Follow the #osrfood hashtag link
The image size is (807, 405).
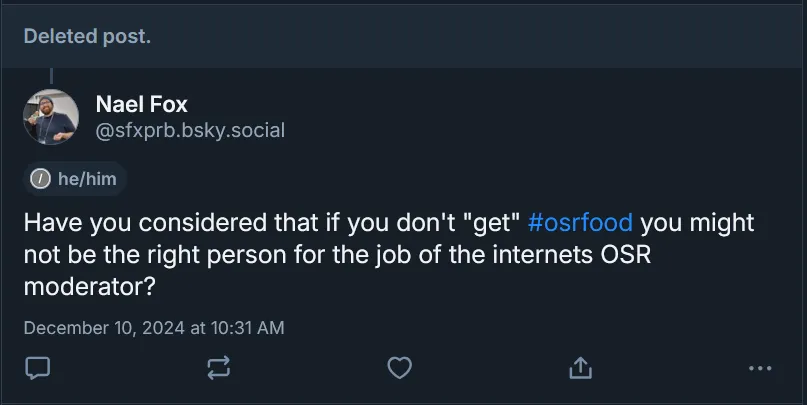click(x=579, y=221)
